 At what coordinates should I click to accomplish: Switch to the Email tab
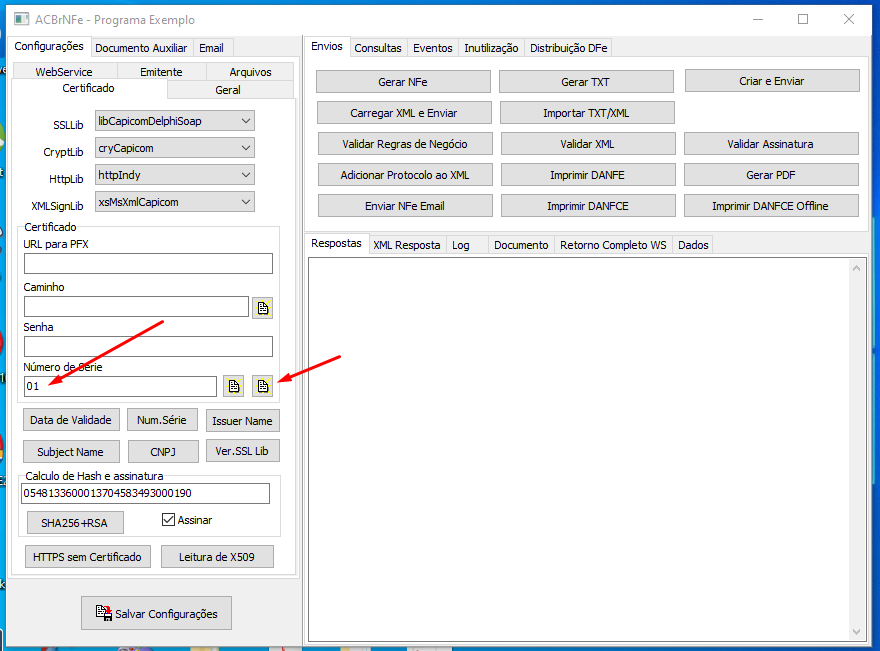(x=211, y=48)
